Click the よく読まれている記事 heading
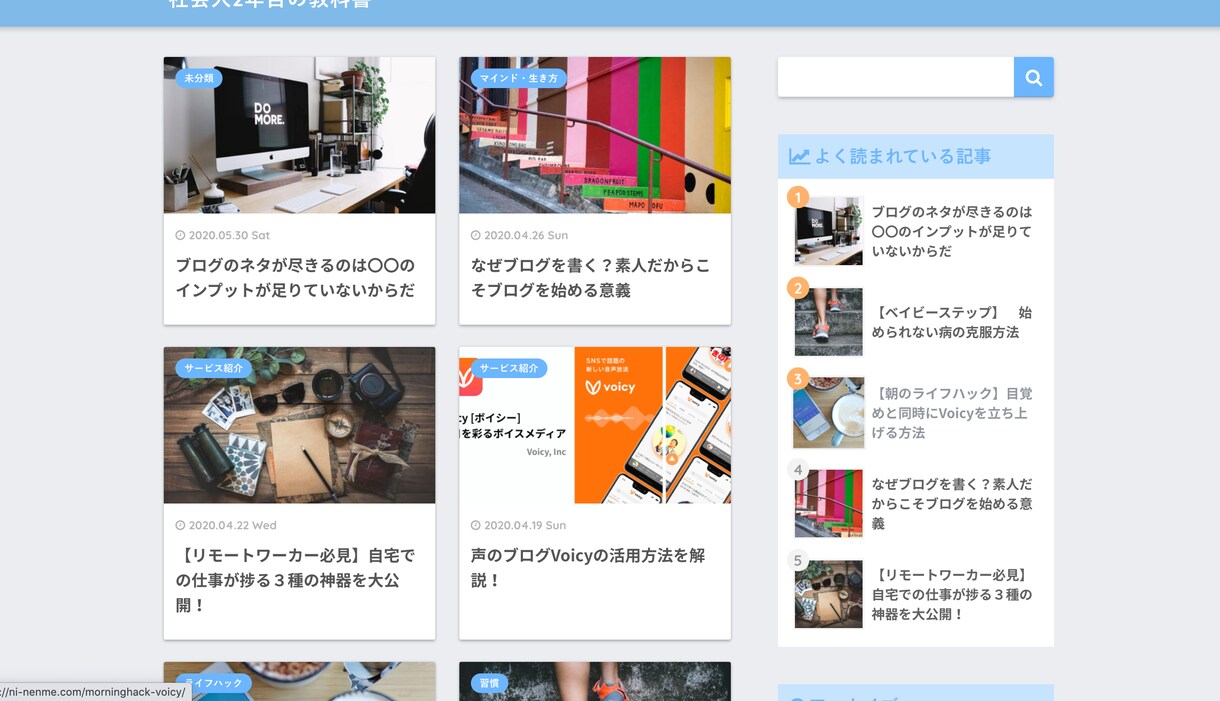The width and height of the screenshot is (1220, 701). coord(902,156)
